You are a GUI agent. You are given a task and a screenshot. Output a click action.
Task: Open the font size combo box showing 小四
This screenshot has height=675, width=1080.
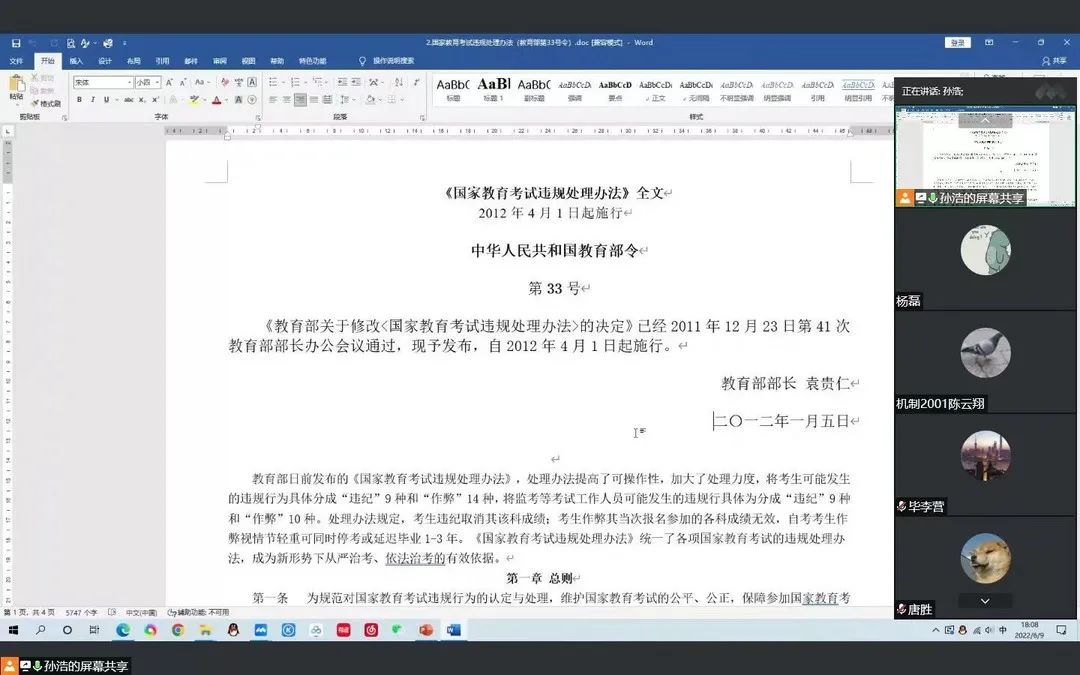coord(148,83)
